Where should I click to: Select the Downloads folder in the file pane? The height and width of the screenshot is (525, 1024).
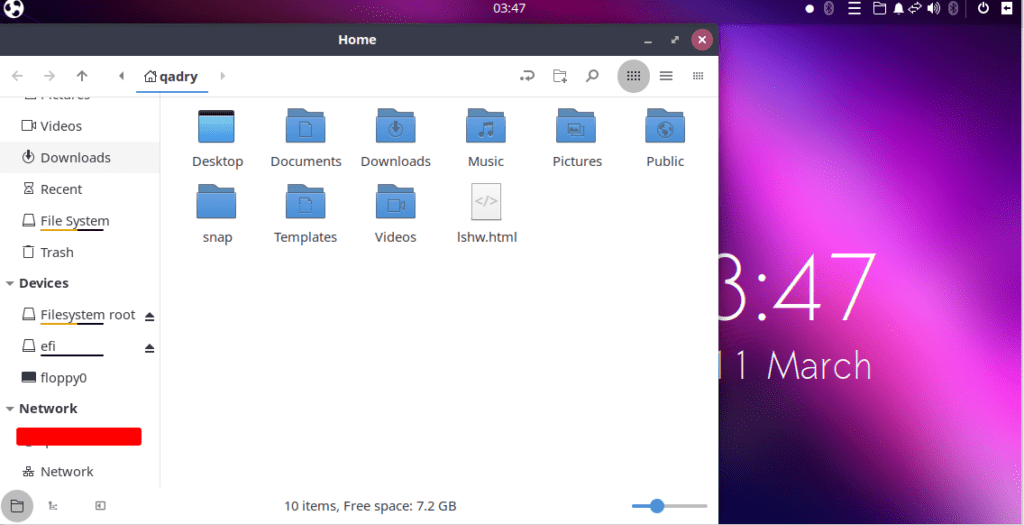point(395,125)
